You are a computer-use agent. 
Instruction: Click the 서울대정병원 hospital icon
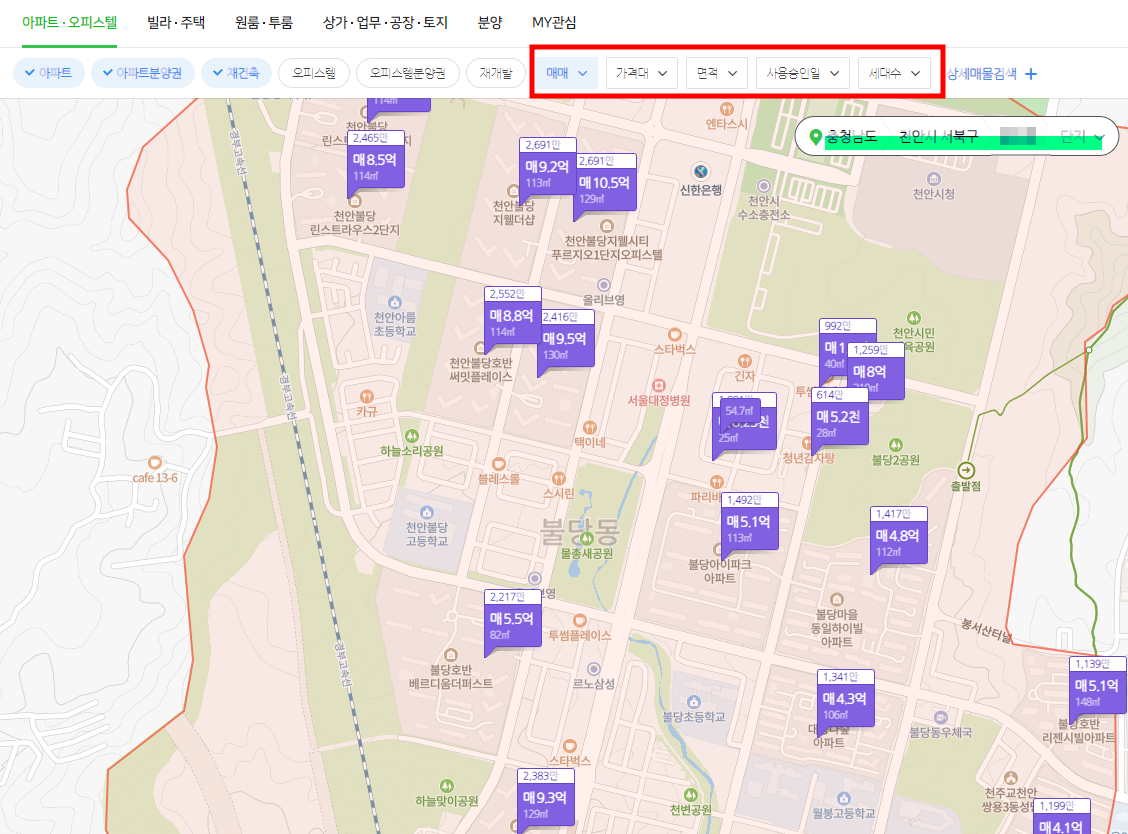click(658, 386)
